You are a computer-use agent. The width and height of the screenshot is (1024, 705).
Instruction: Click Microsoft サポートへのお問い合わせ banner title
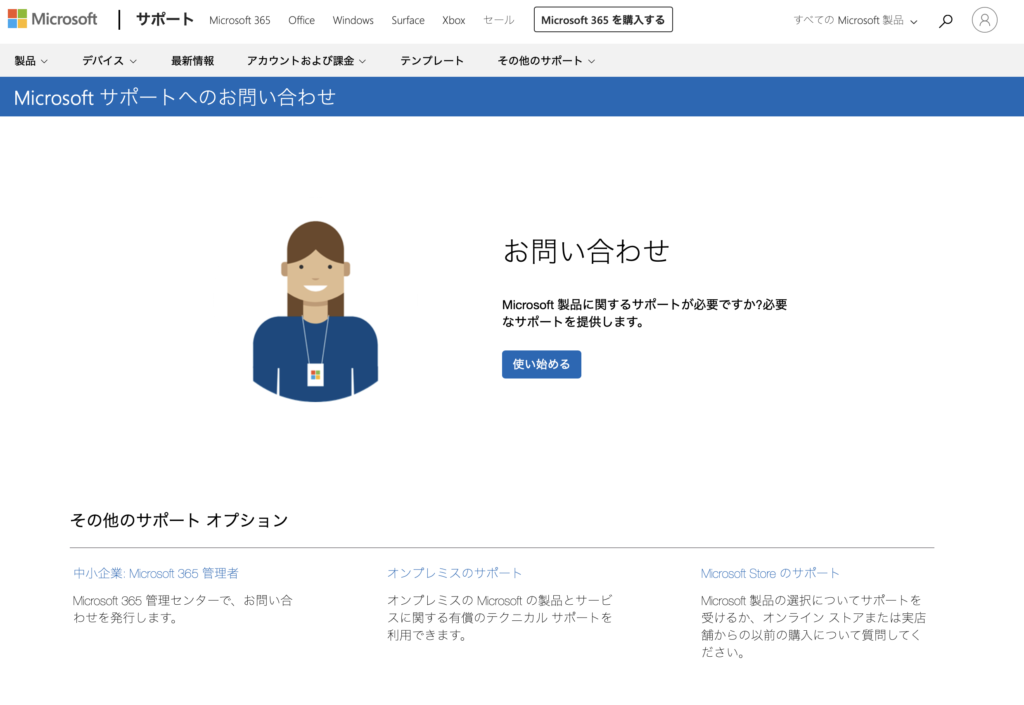174,97
